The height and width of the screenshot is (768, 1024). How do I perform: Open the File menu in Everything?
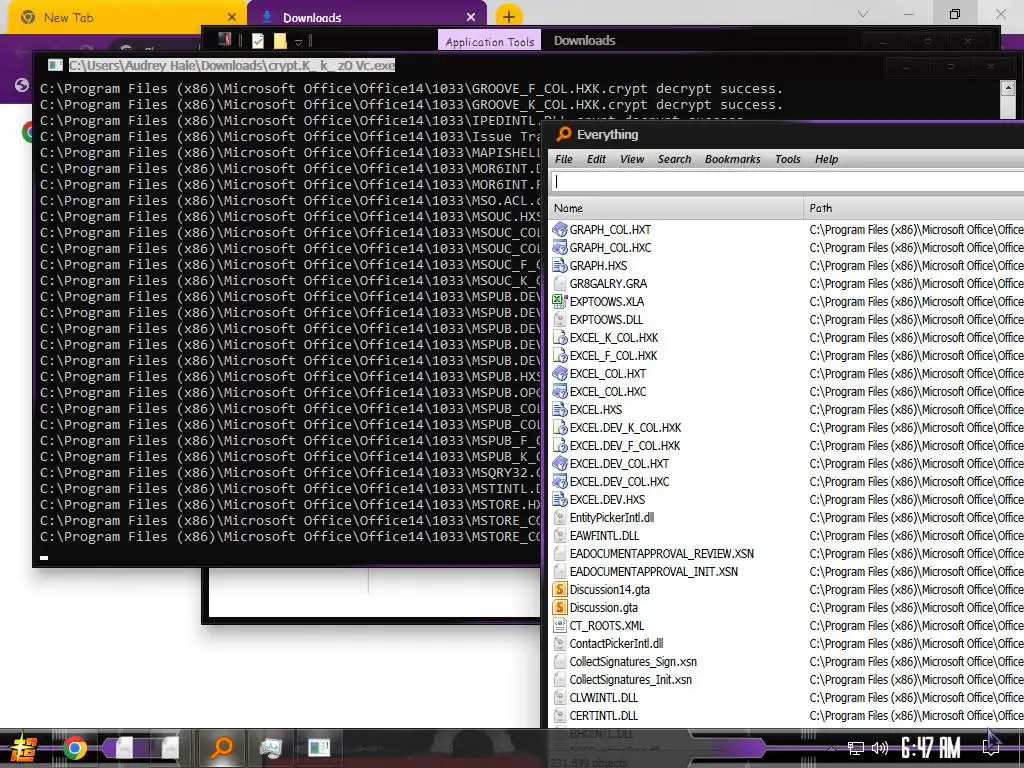click(564, 159)
